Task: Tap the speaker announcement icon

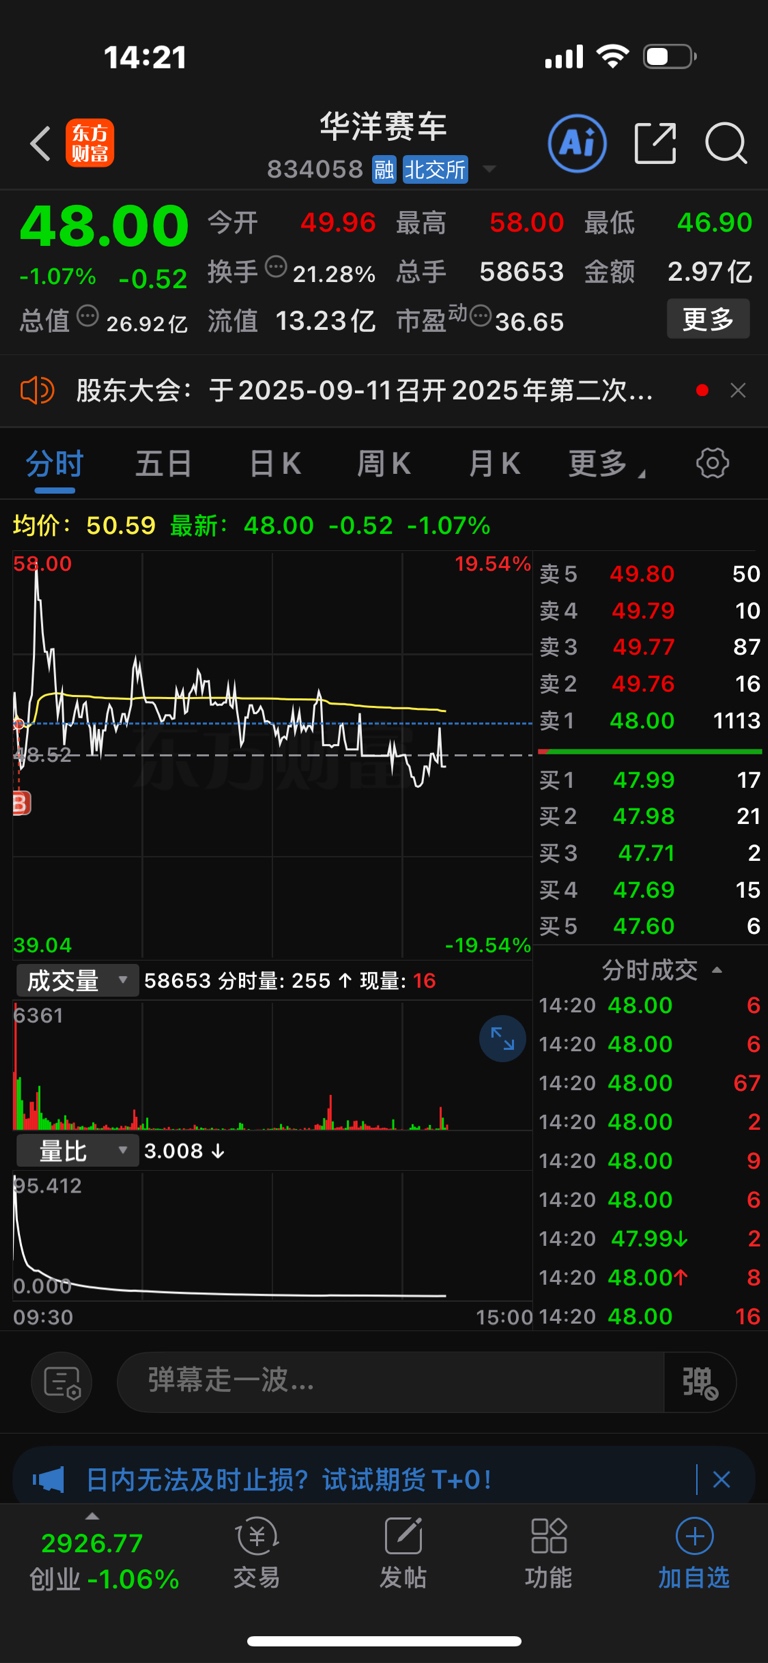Action: click(x=37, y=390)
